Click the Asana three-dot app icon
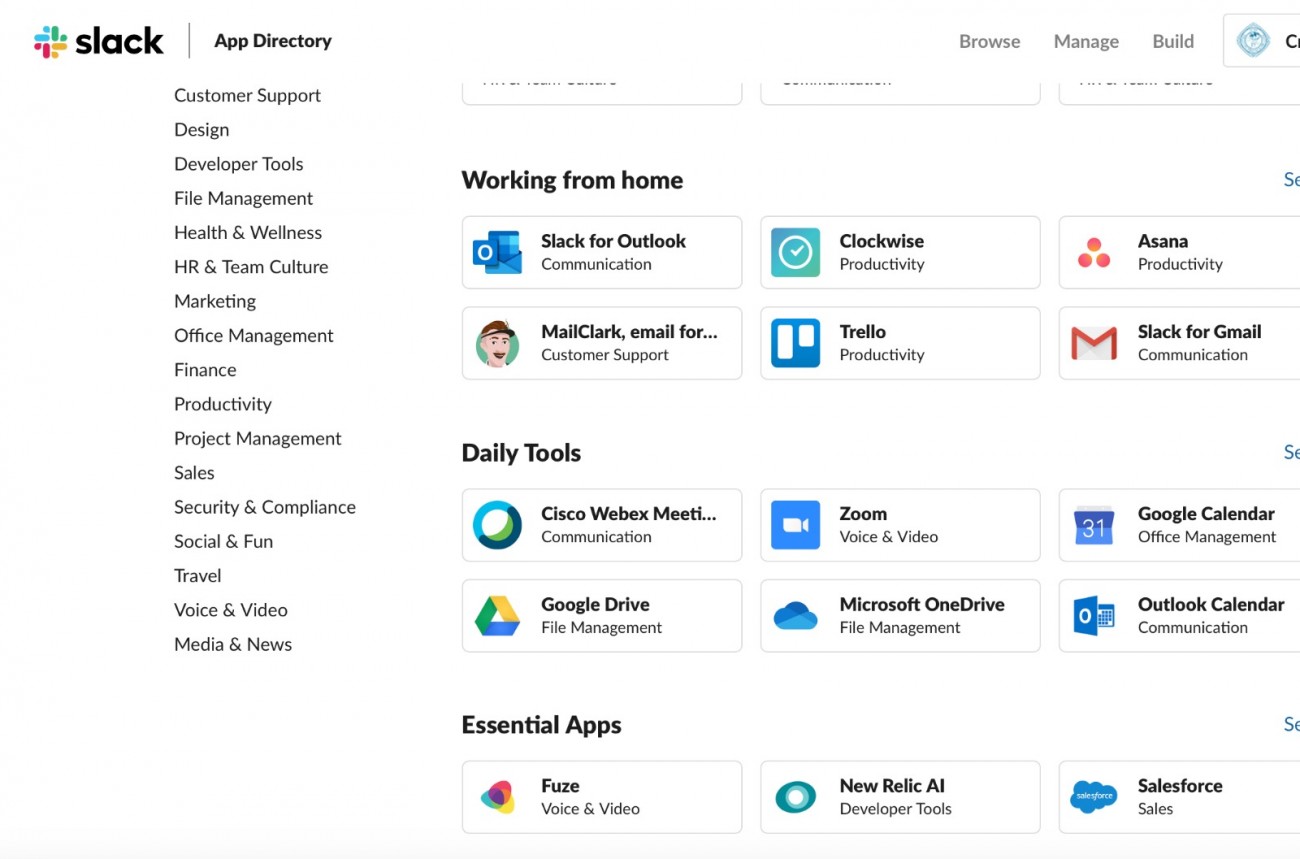 pyautogui.click(x=1094, y=253)
